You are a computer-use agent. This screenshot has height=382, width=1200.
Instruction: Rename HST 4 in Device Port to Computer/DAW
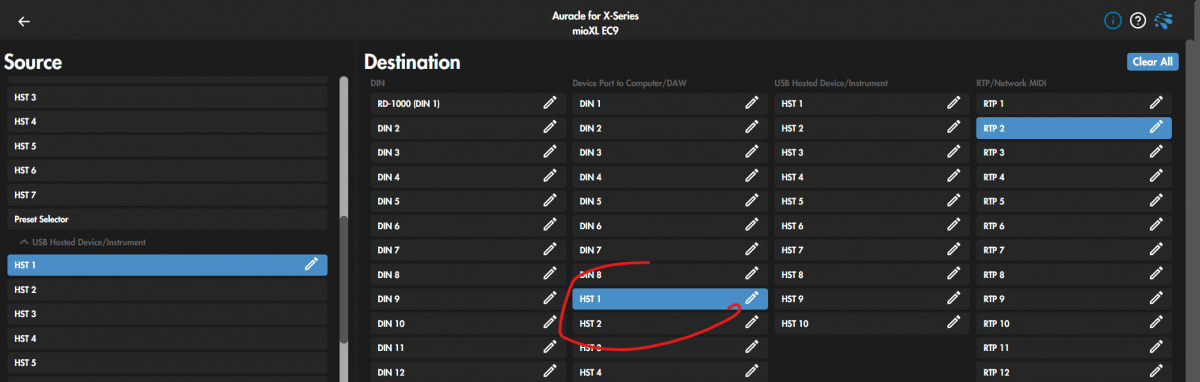[752, 371]
